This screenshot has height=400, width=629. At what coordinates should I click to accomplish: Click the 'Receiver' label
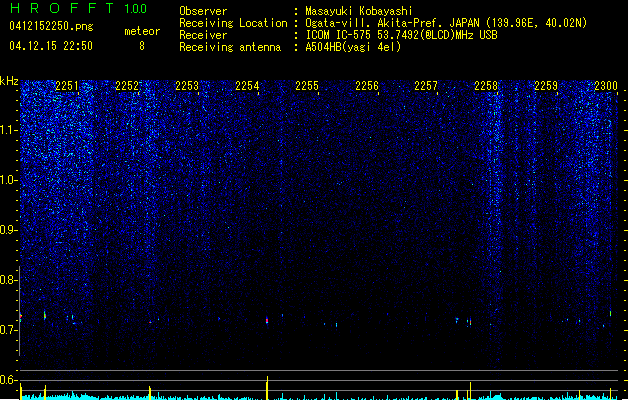(203, 35)
